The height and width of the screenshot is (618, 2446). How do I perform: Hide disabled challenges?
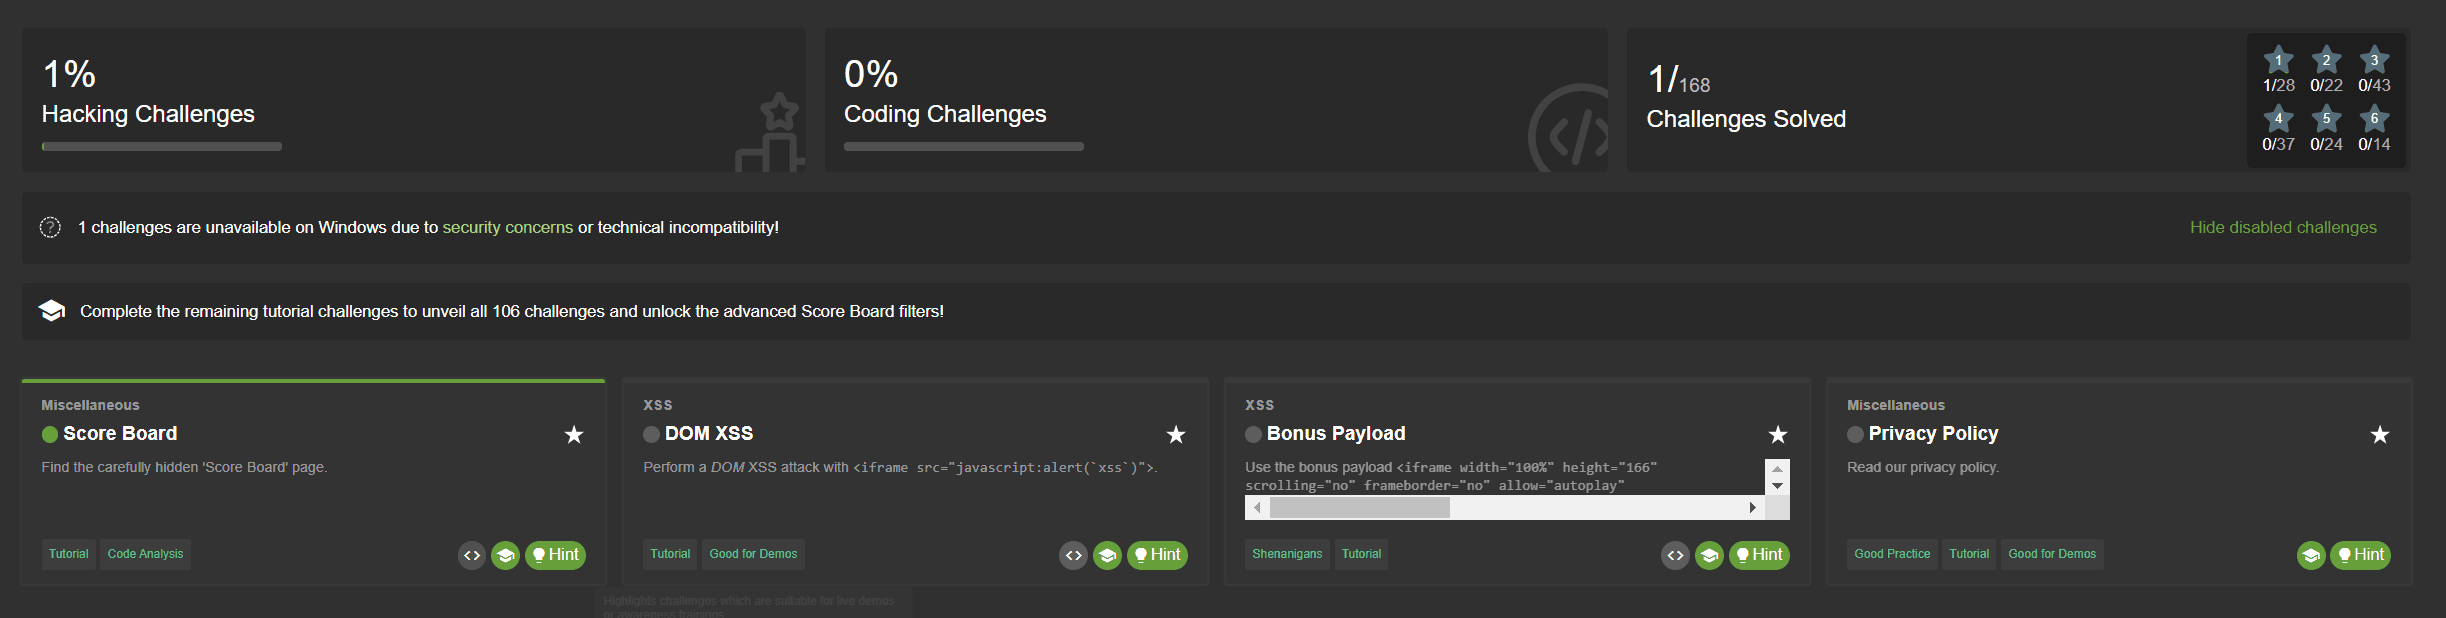(2283, 227)
